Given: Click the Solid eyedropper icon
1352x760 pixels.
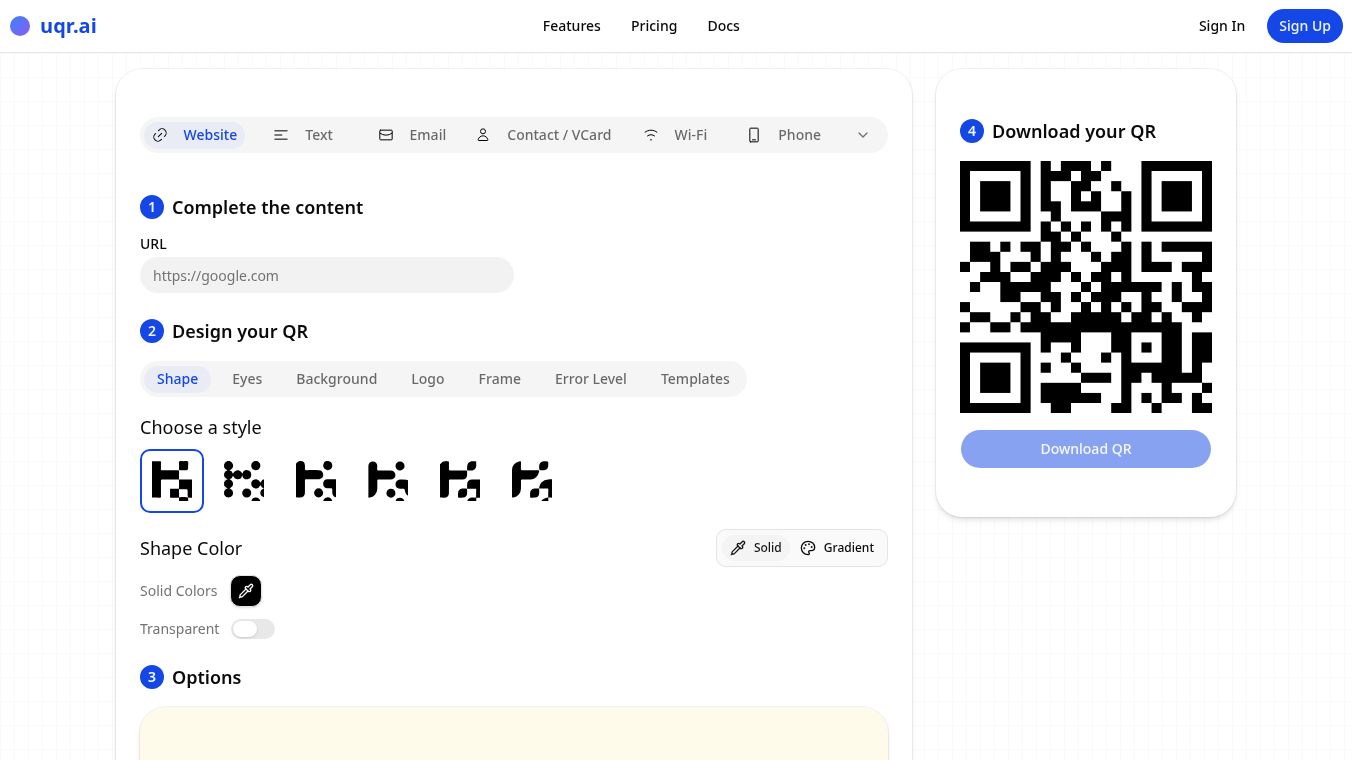Looking at the screenshot, I should pos(738,548).
